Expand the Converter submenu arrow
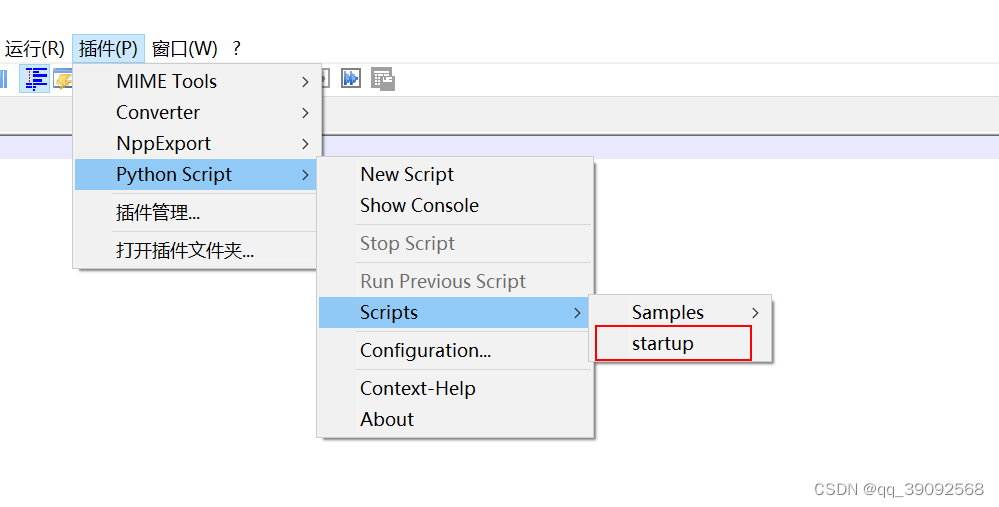 point(305,113)
